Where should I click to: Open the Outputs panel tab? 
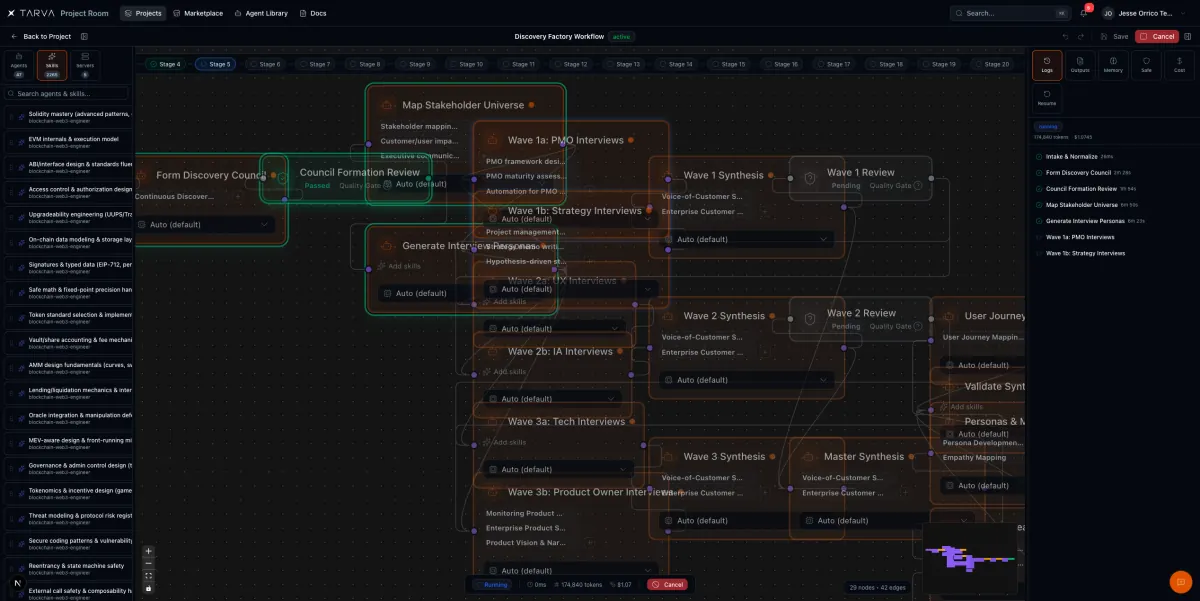click(1080, 66)
